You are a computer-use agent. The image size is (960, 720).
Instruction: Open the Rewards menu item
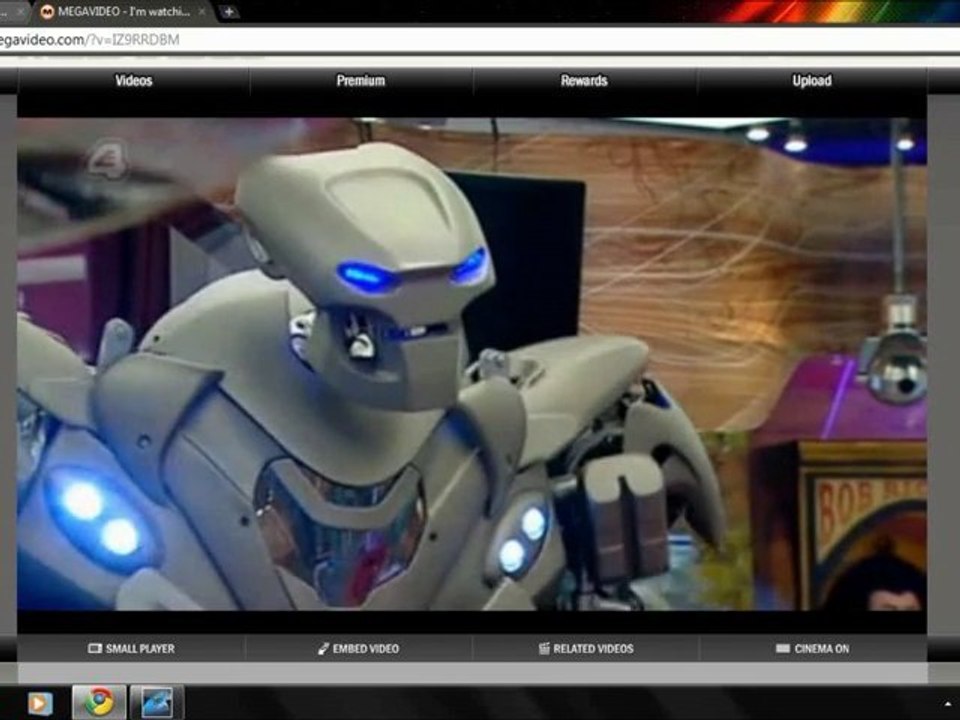coord(584,81)
